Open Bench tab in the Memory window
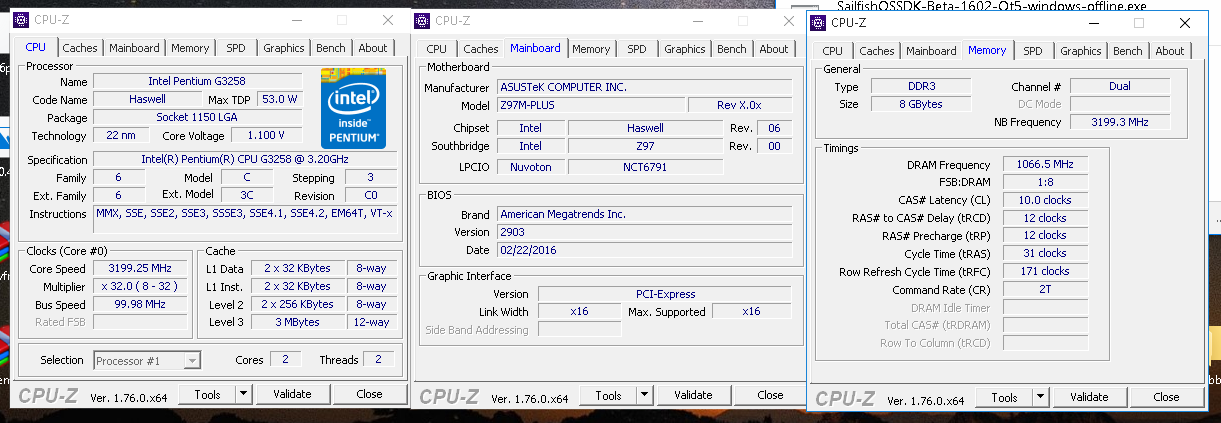 [x=1128, y=51]
